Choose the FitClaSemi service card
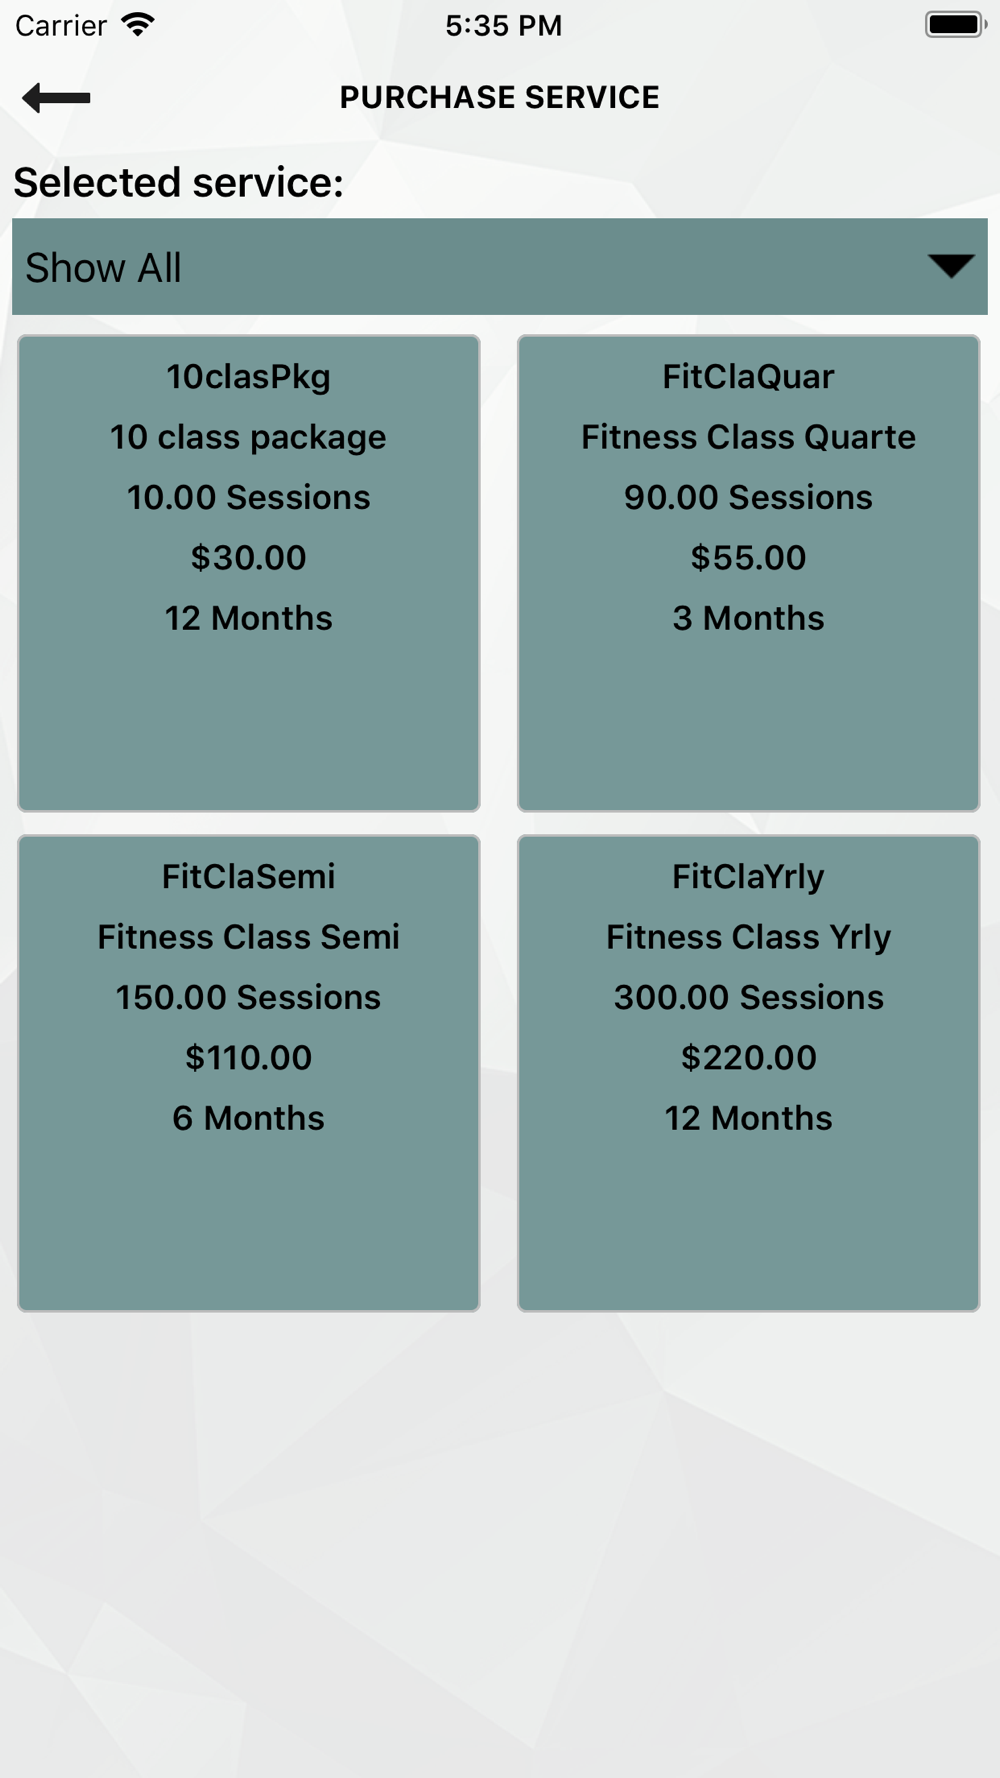The image size is (1000, 1778). tap(249, 1073)
